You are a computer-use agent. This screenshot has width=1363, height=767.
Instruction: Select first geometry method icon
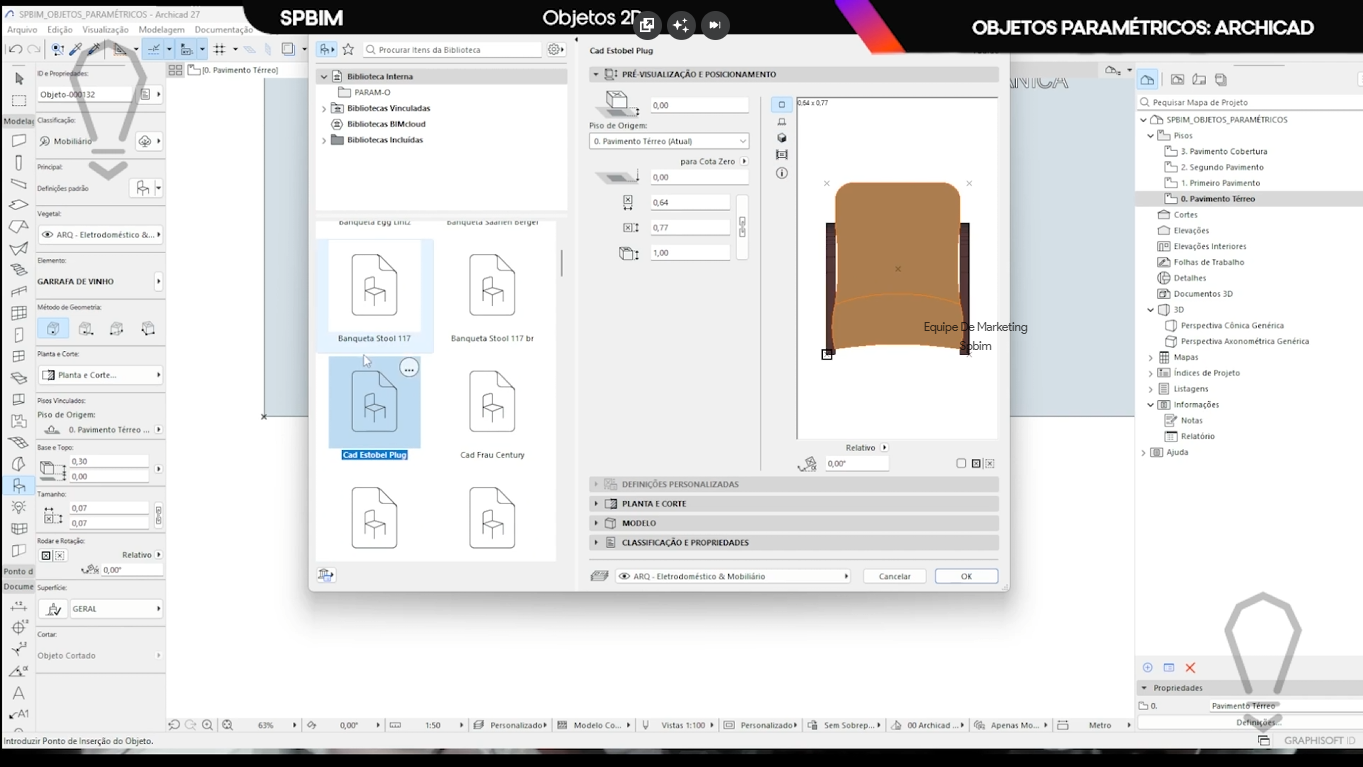(x=53, y=328)
